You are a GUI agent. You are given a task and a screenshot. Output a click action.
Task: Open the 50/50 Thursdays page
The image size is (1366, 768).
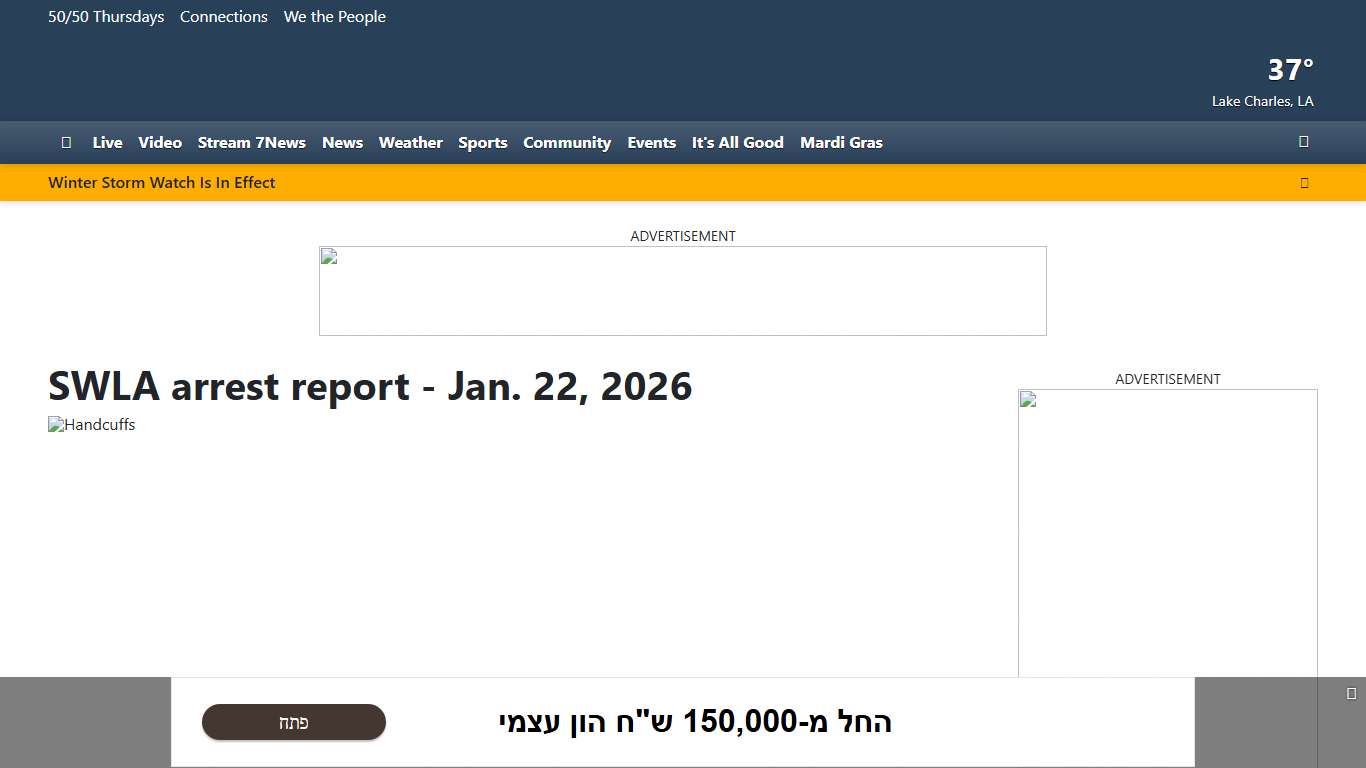coord(106,16)
